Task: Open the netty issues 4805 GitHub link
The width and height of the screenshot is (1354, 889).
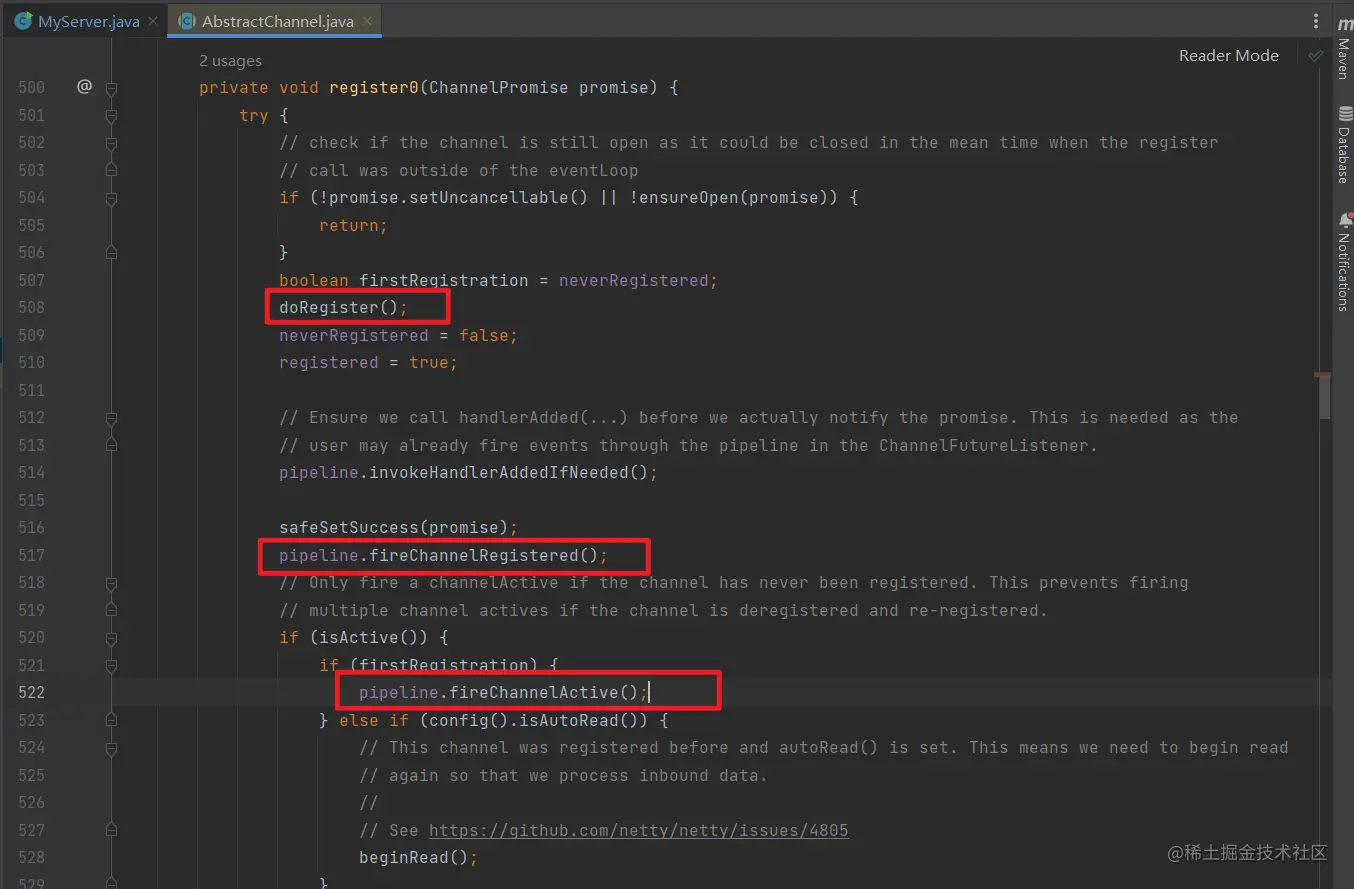Action: point(638,830)
